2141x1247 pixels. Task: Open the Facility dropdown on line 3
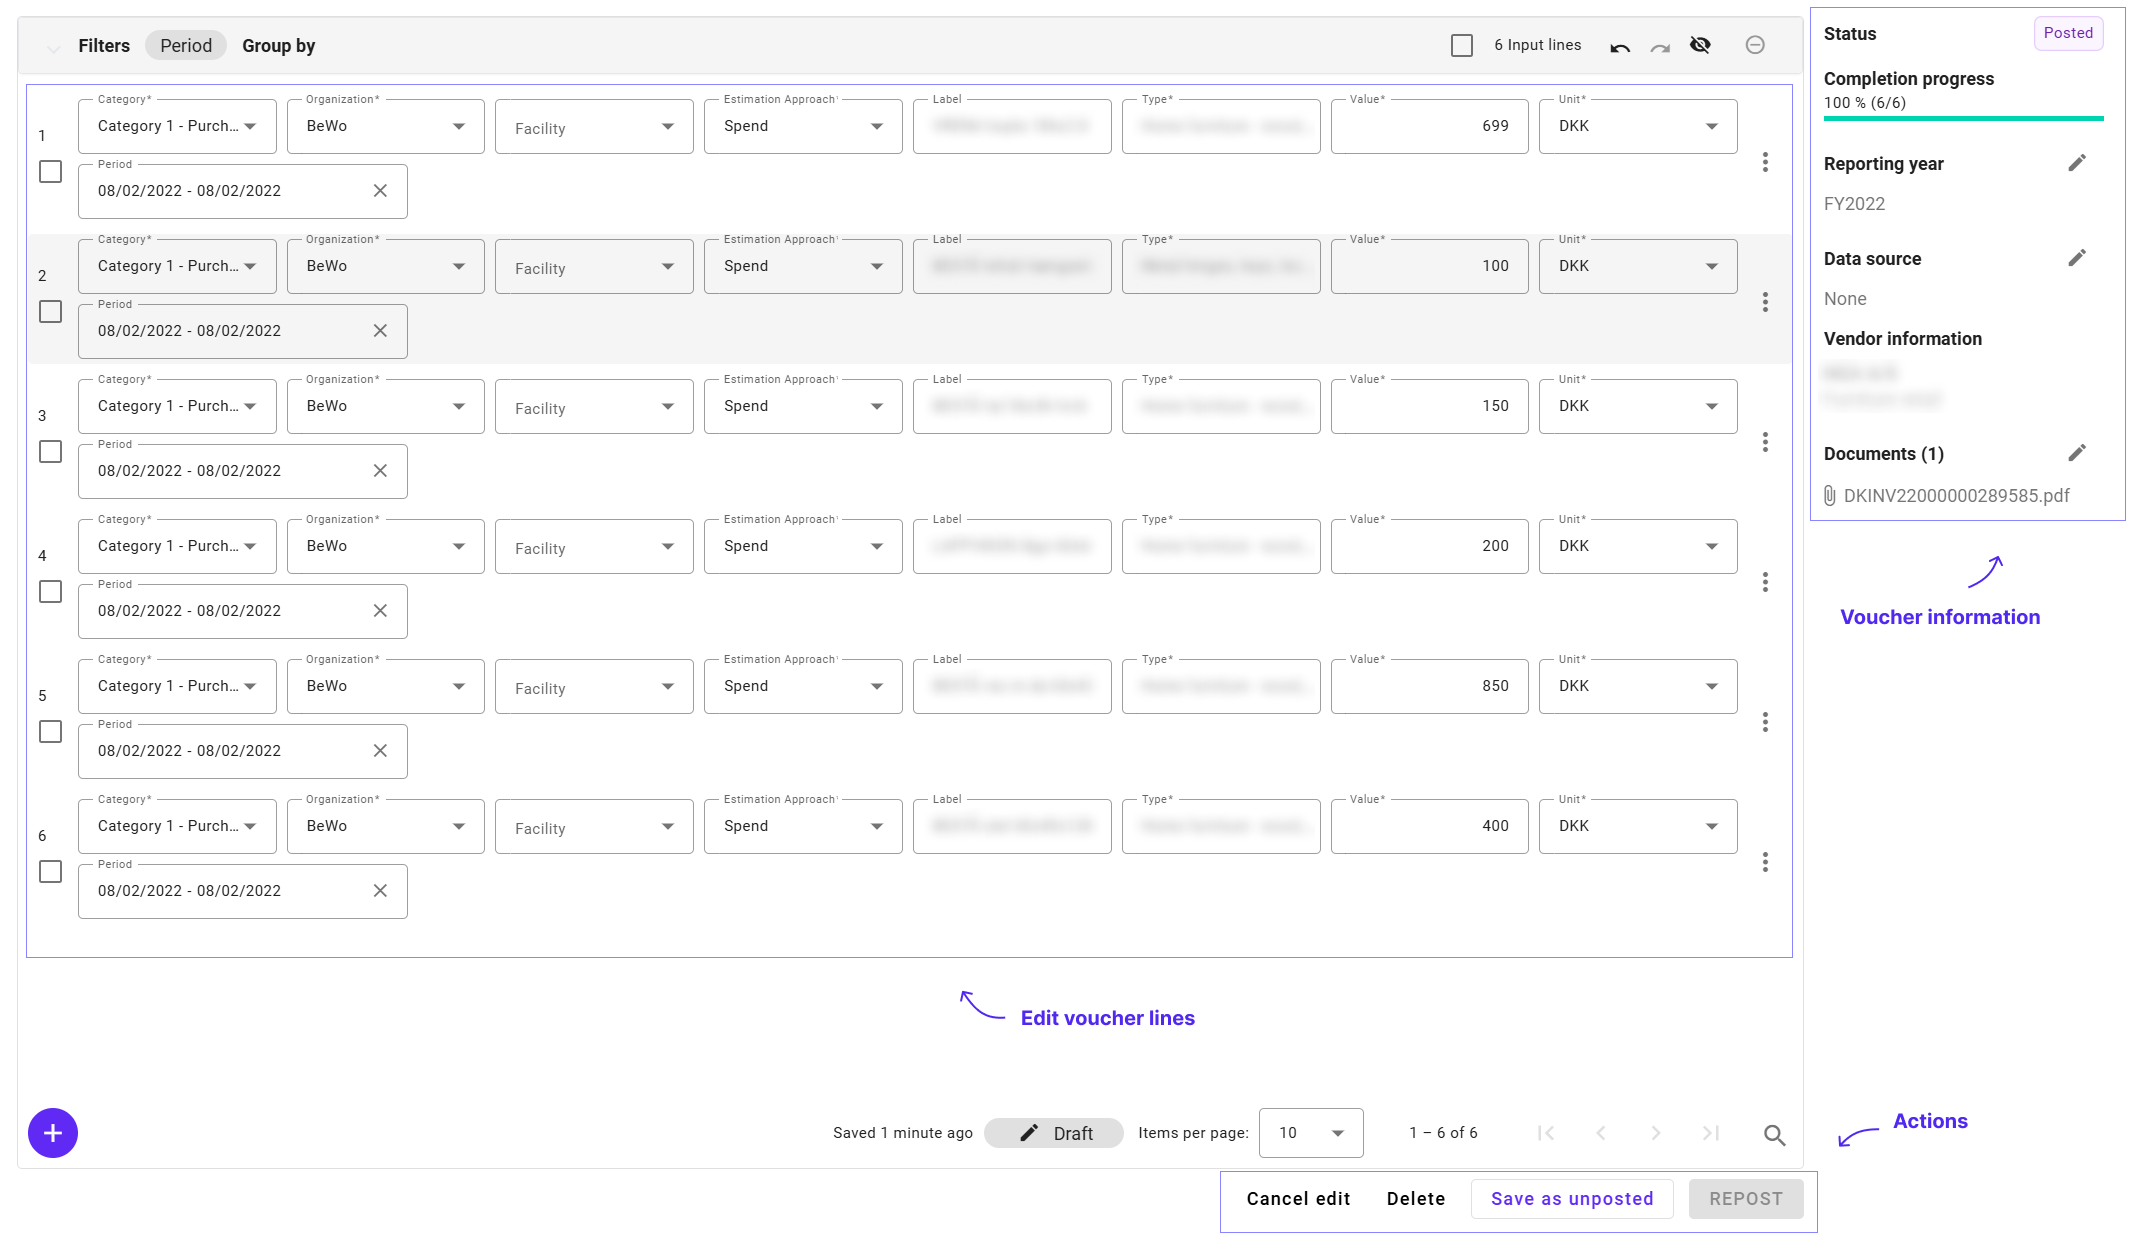(x=594, y=406)
